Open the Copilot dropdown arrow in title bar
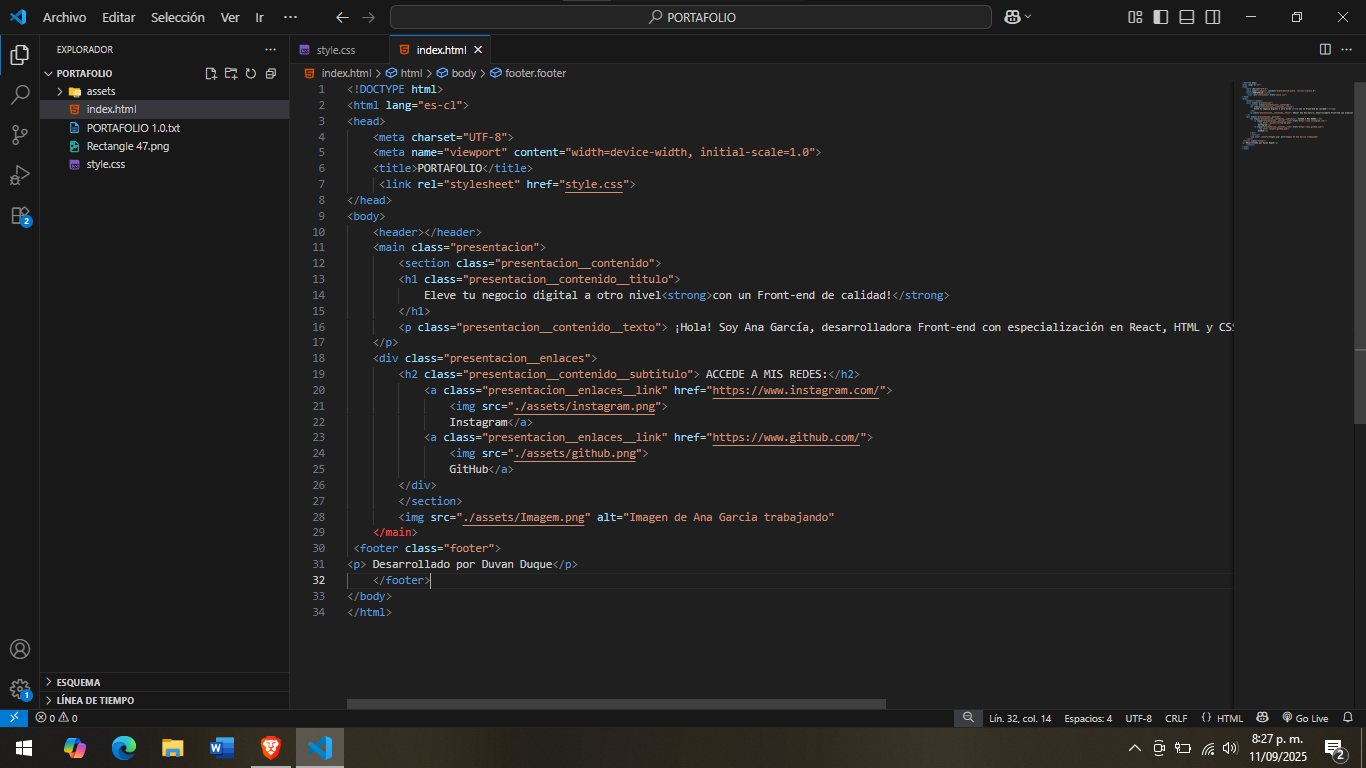Screen dimensions: 1366x768 pyautogui.click(x=1028, y=17)
